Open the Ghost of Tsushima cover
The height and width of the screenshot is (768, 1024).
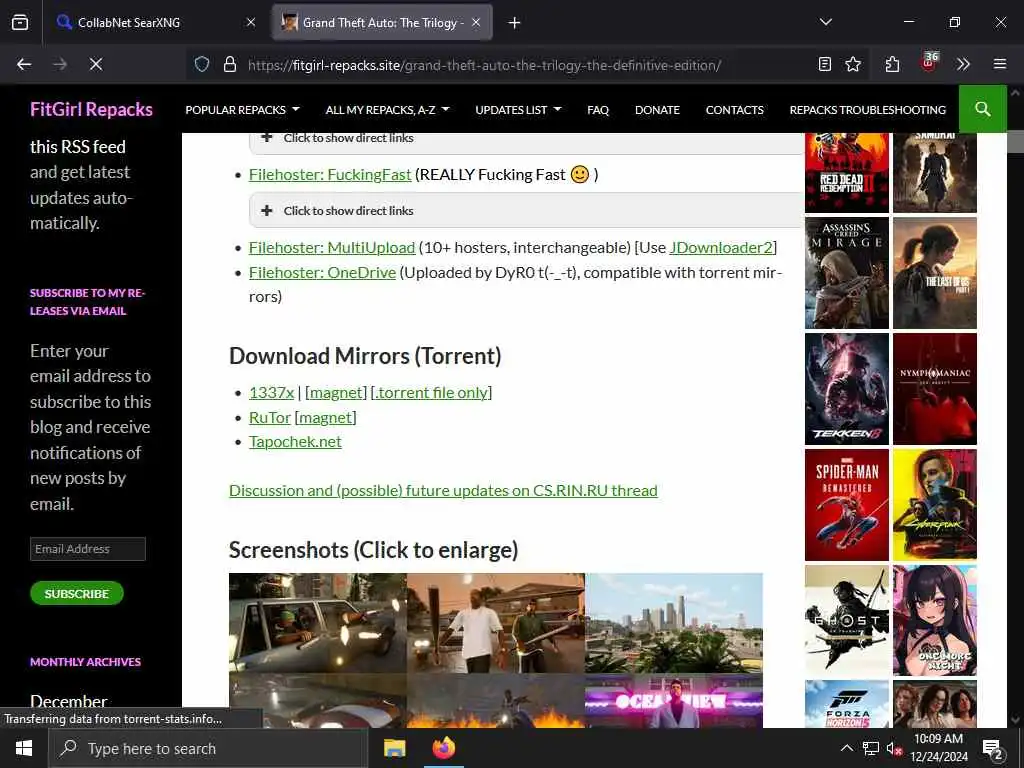(x=846, y=620)
